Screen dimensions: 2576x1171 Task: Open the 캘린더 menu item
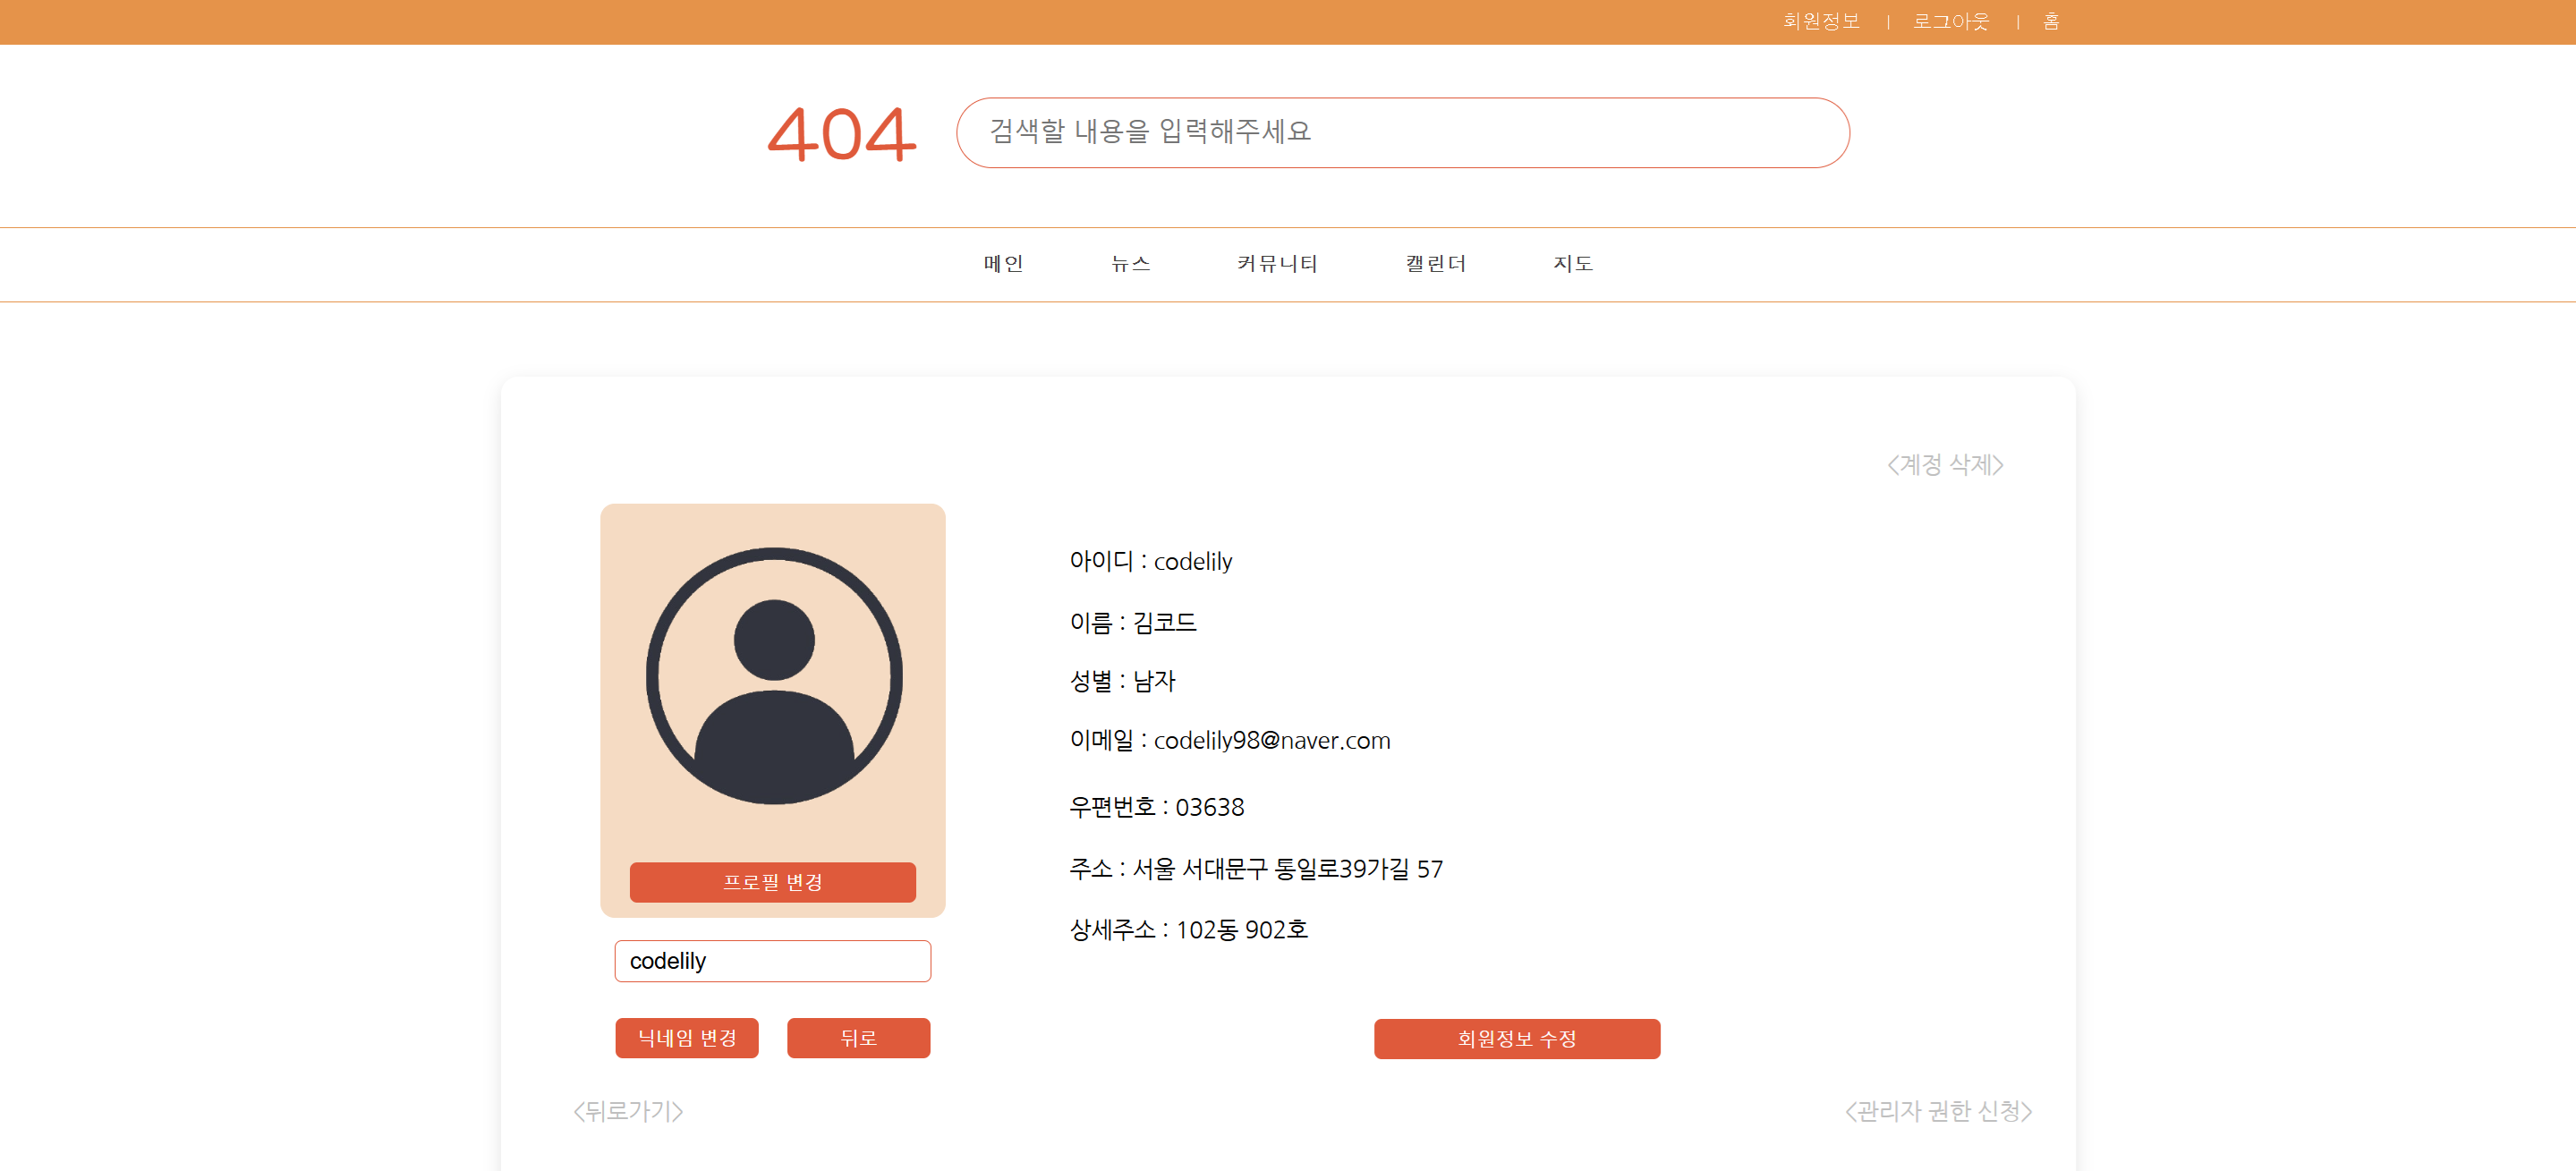pos(1435,263)
